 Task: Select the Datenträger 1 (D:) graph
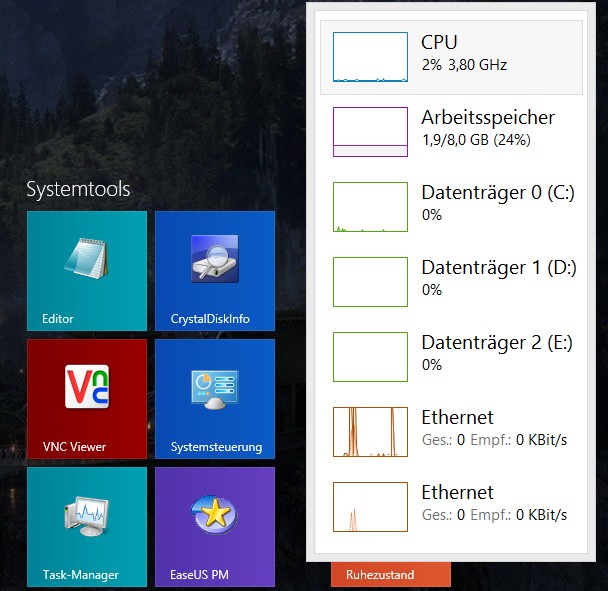[370, 282]
